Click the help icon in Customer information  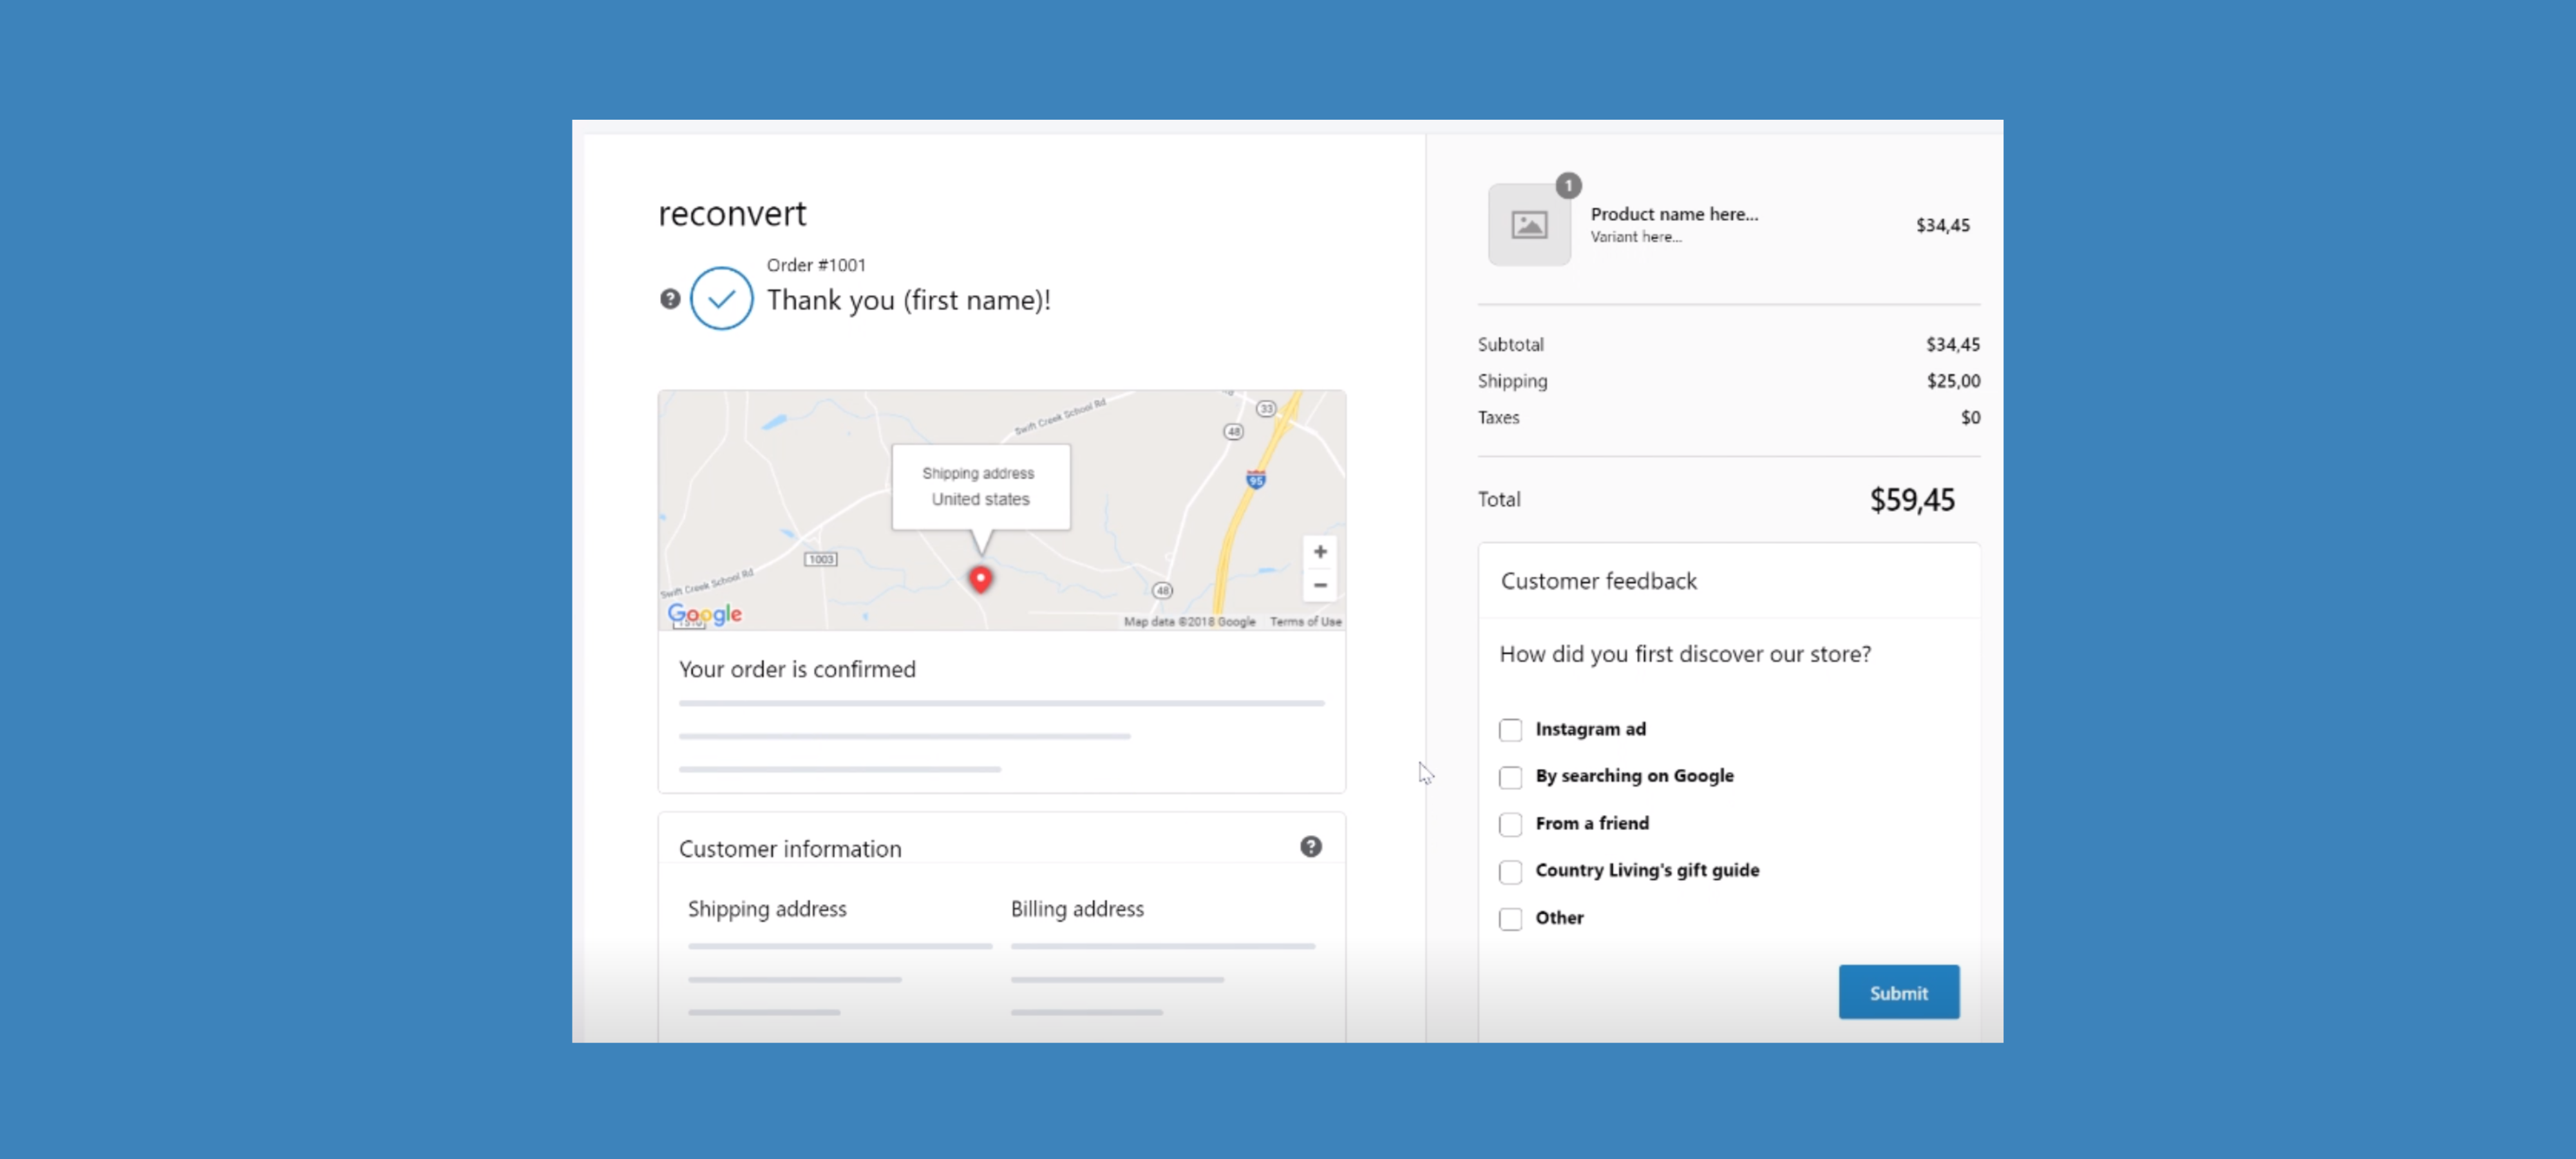1310,847
